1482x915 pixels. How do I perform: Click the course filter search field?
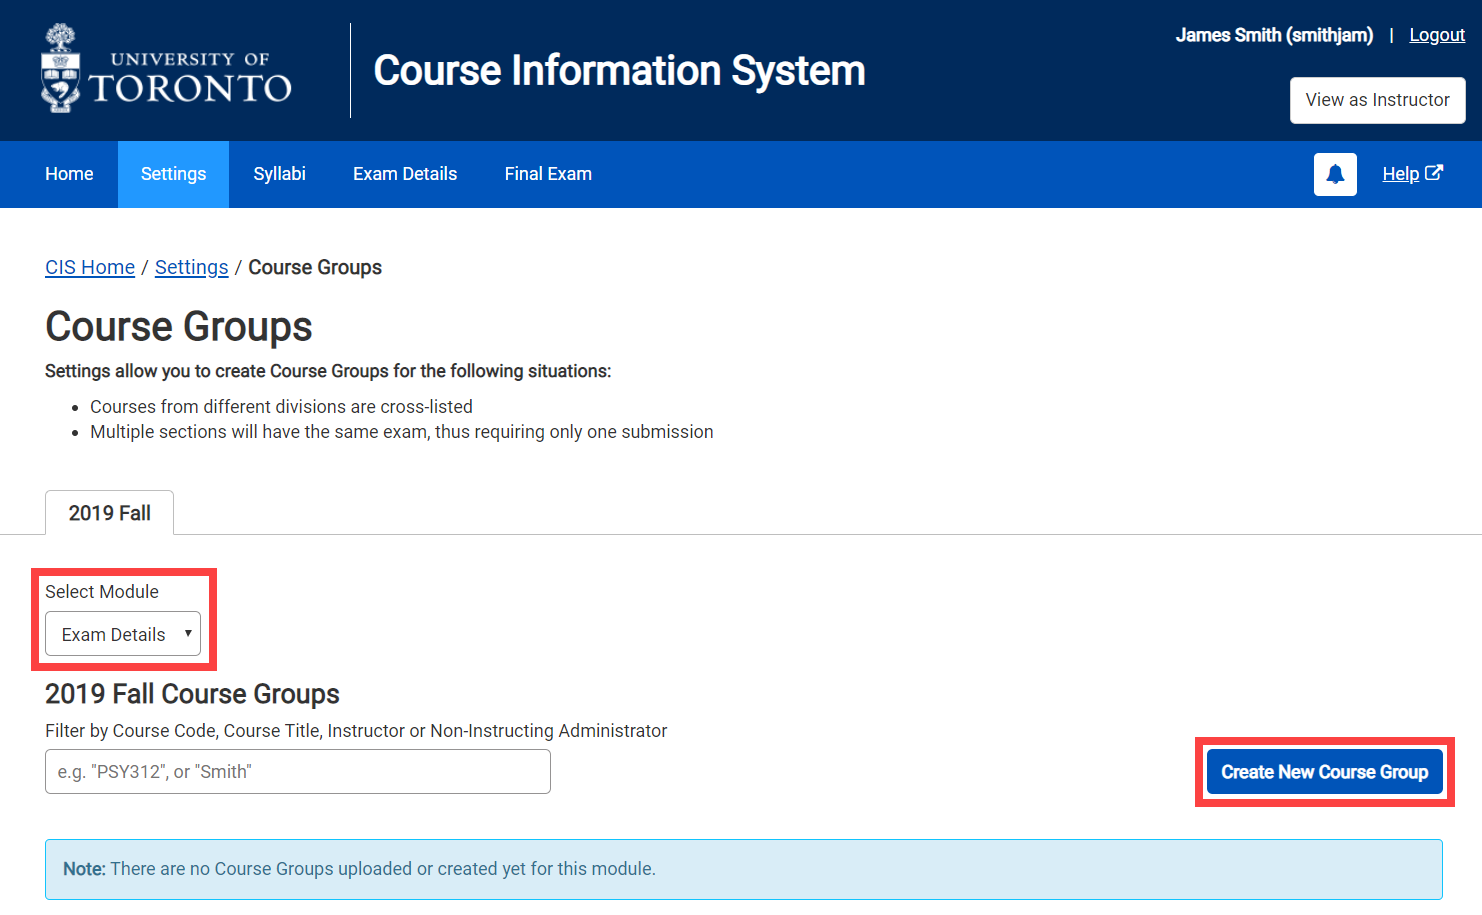point(297,771)
